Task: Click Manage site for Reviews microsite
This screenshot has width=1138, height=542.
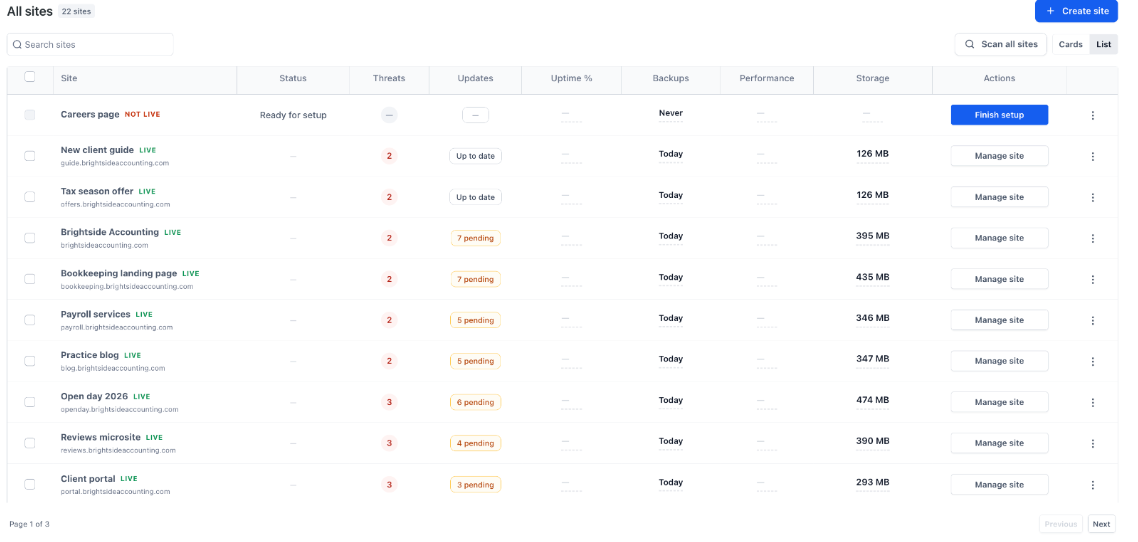Action: pos(999,443)
